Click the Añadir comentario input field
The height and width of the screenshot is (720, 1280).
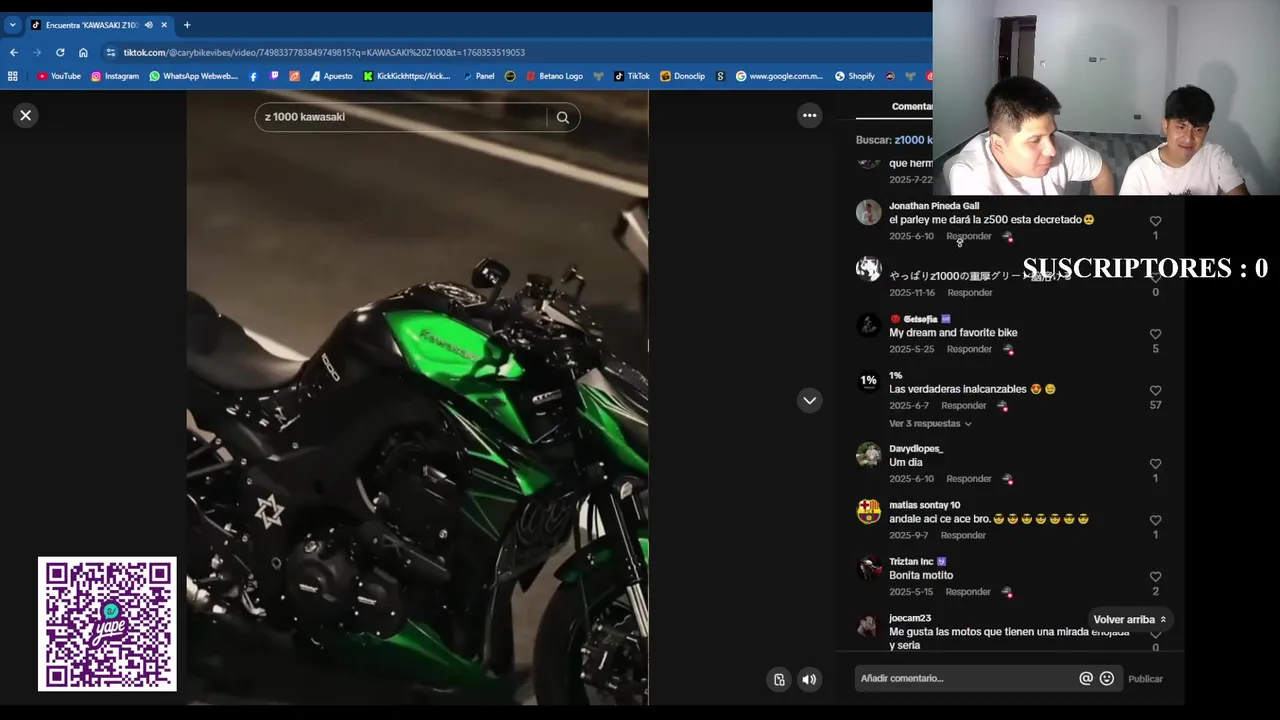(966, 679)
